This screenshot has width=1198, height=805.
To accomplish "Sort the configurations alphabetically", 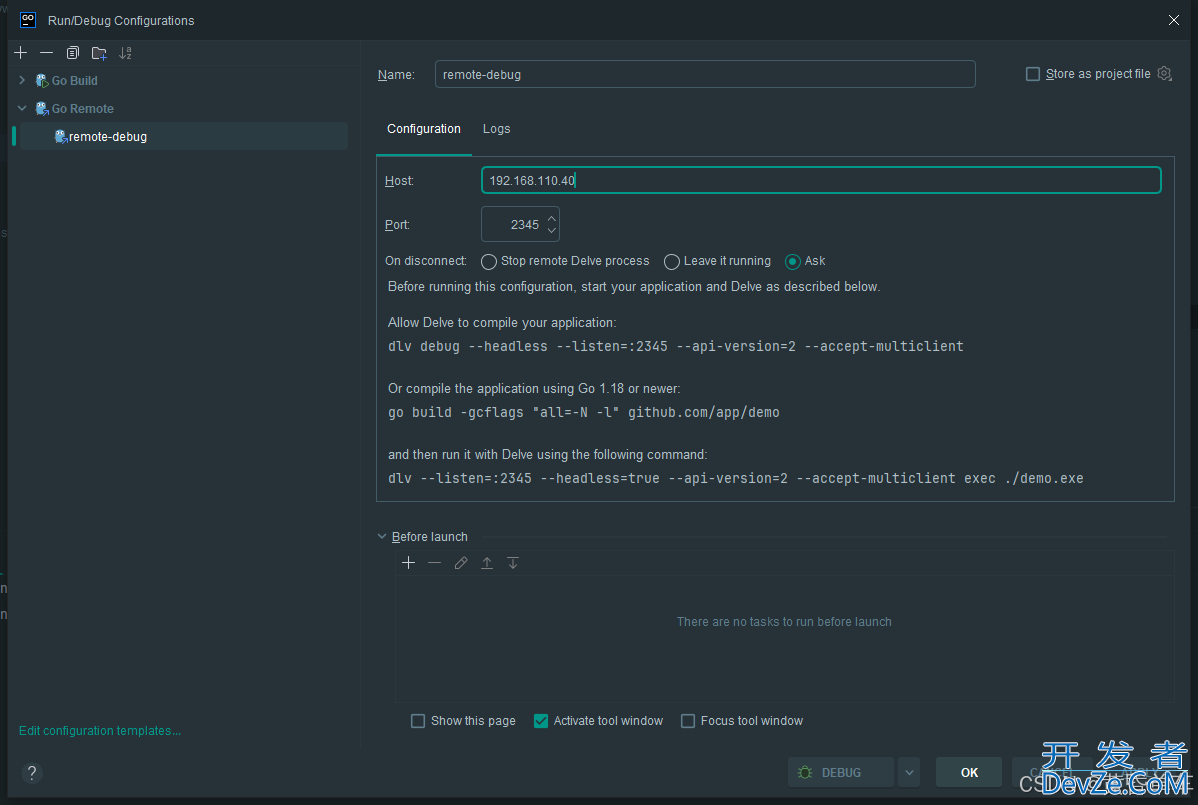I will 125,53.
